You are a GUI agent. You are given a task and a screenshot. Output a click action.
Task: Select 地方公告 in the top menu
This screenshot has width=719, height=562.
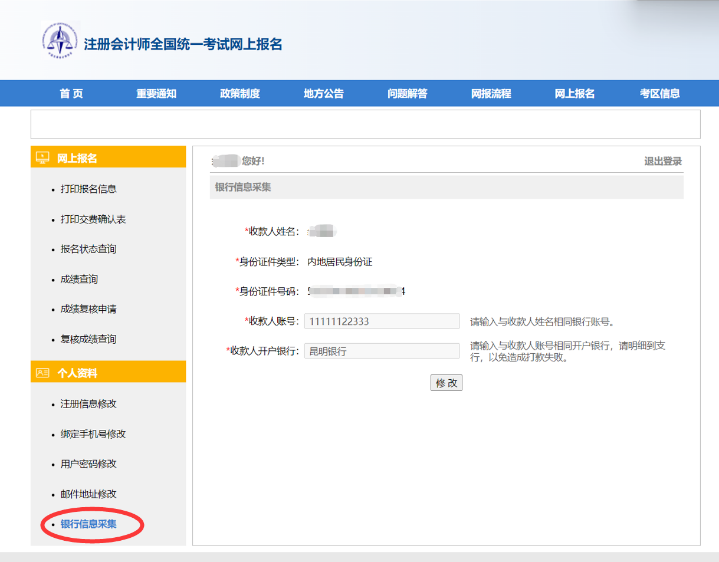coord(323,94)
